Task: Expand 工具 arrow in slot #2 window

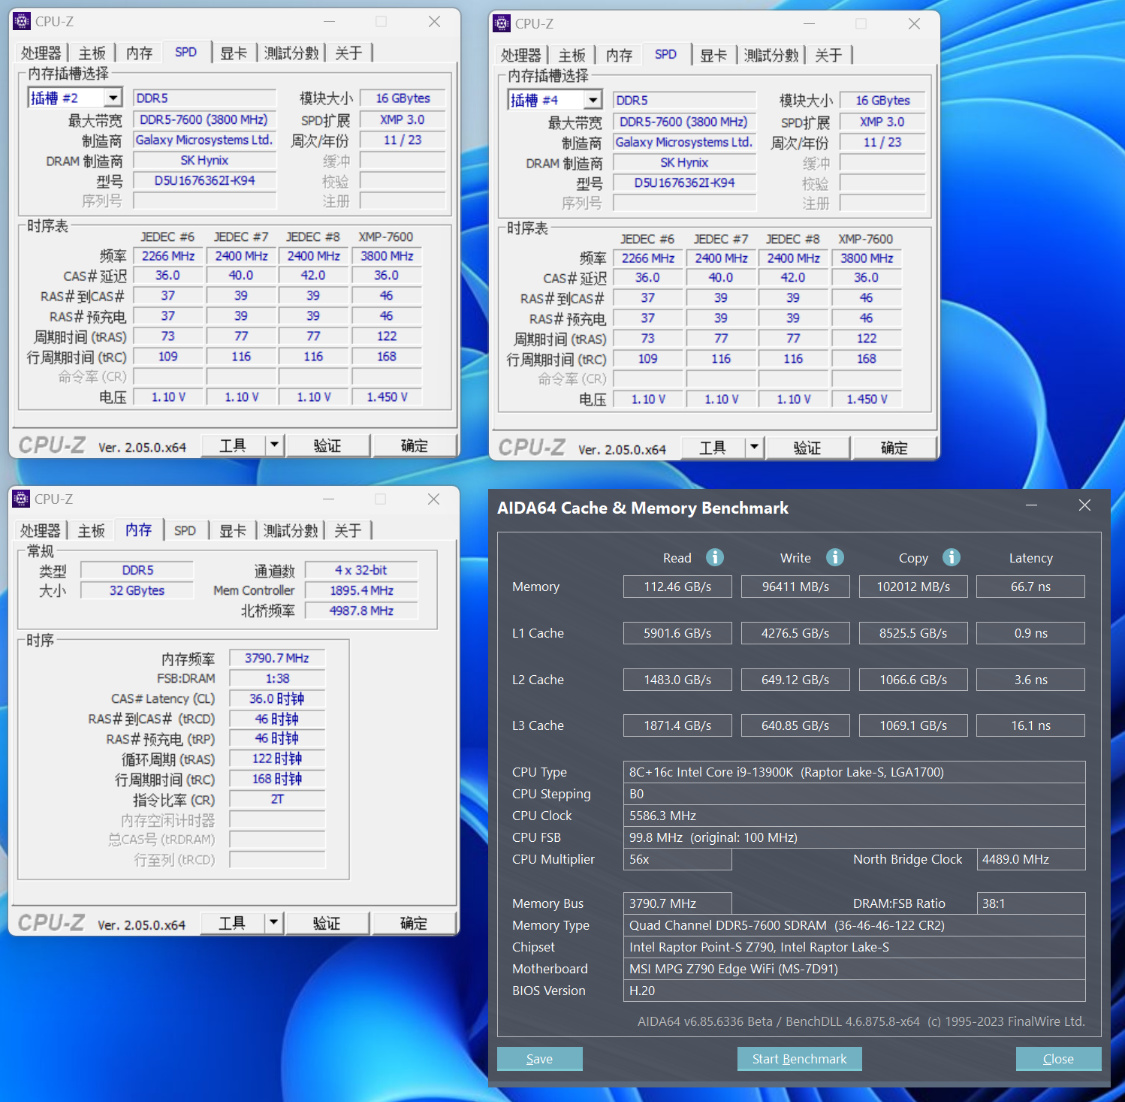Action: 274,446
